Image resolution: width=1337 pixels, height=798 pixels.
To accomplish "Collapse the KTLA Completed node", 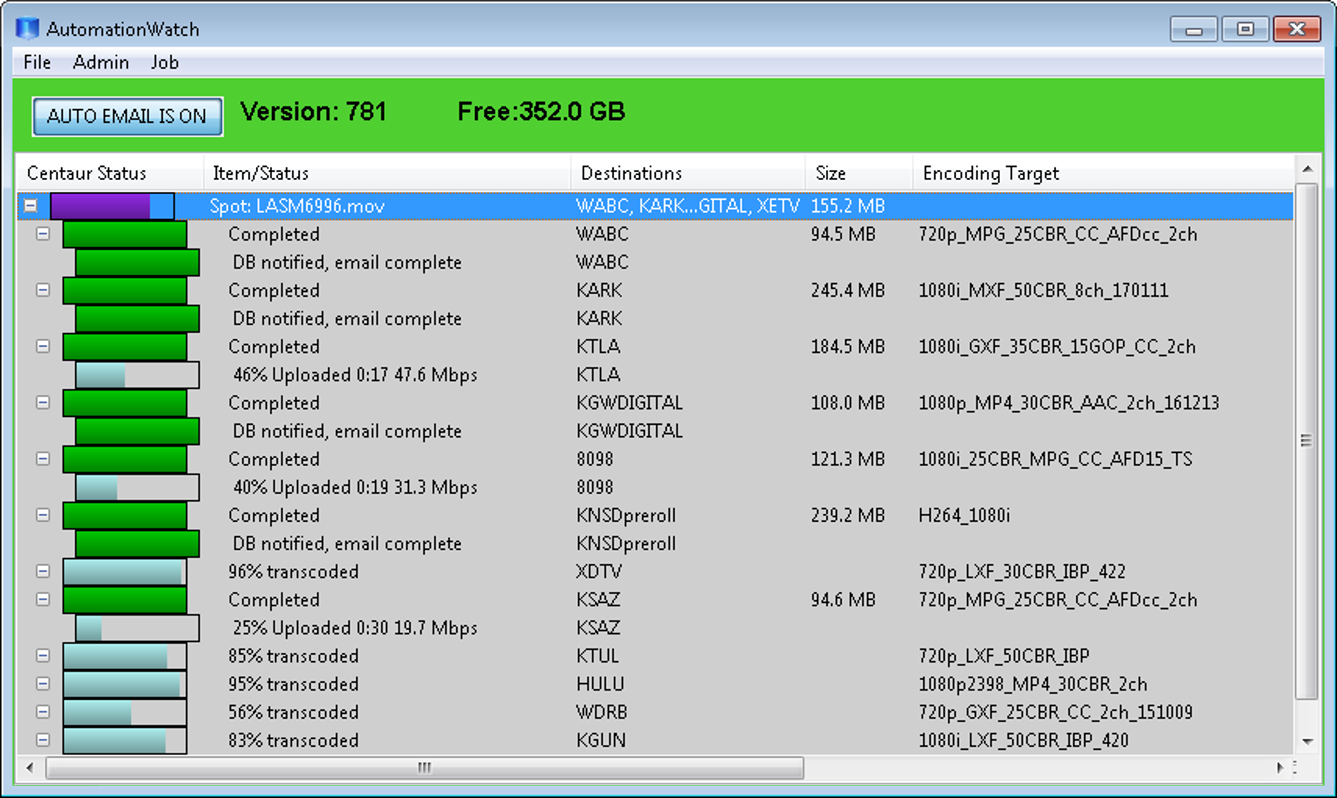I will (43, 346).
